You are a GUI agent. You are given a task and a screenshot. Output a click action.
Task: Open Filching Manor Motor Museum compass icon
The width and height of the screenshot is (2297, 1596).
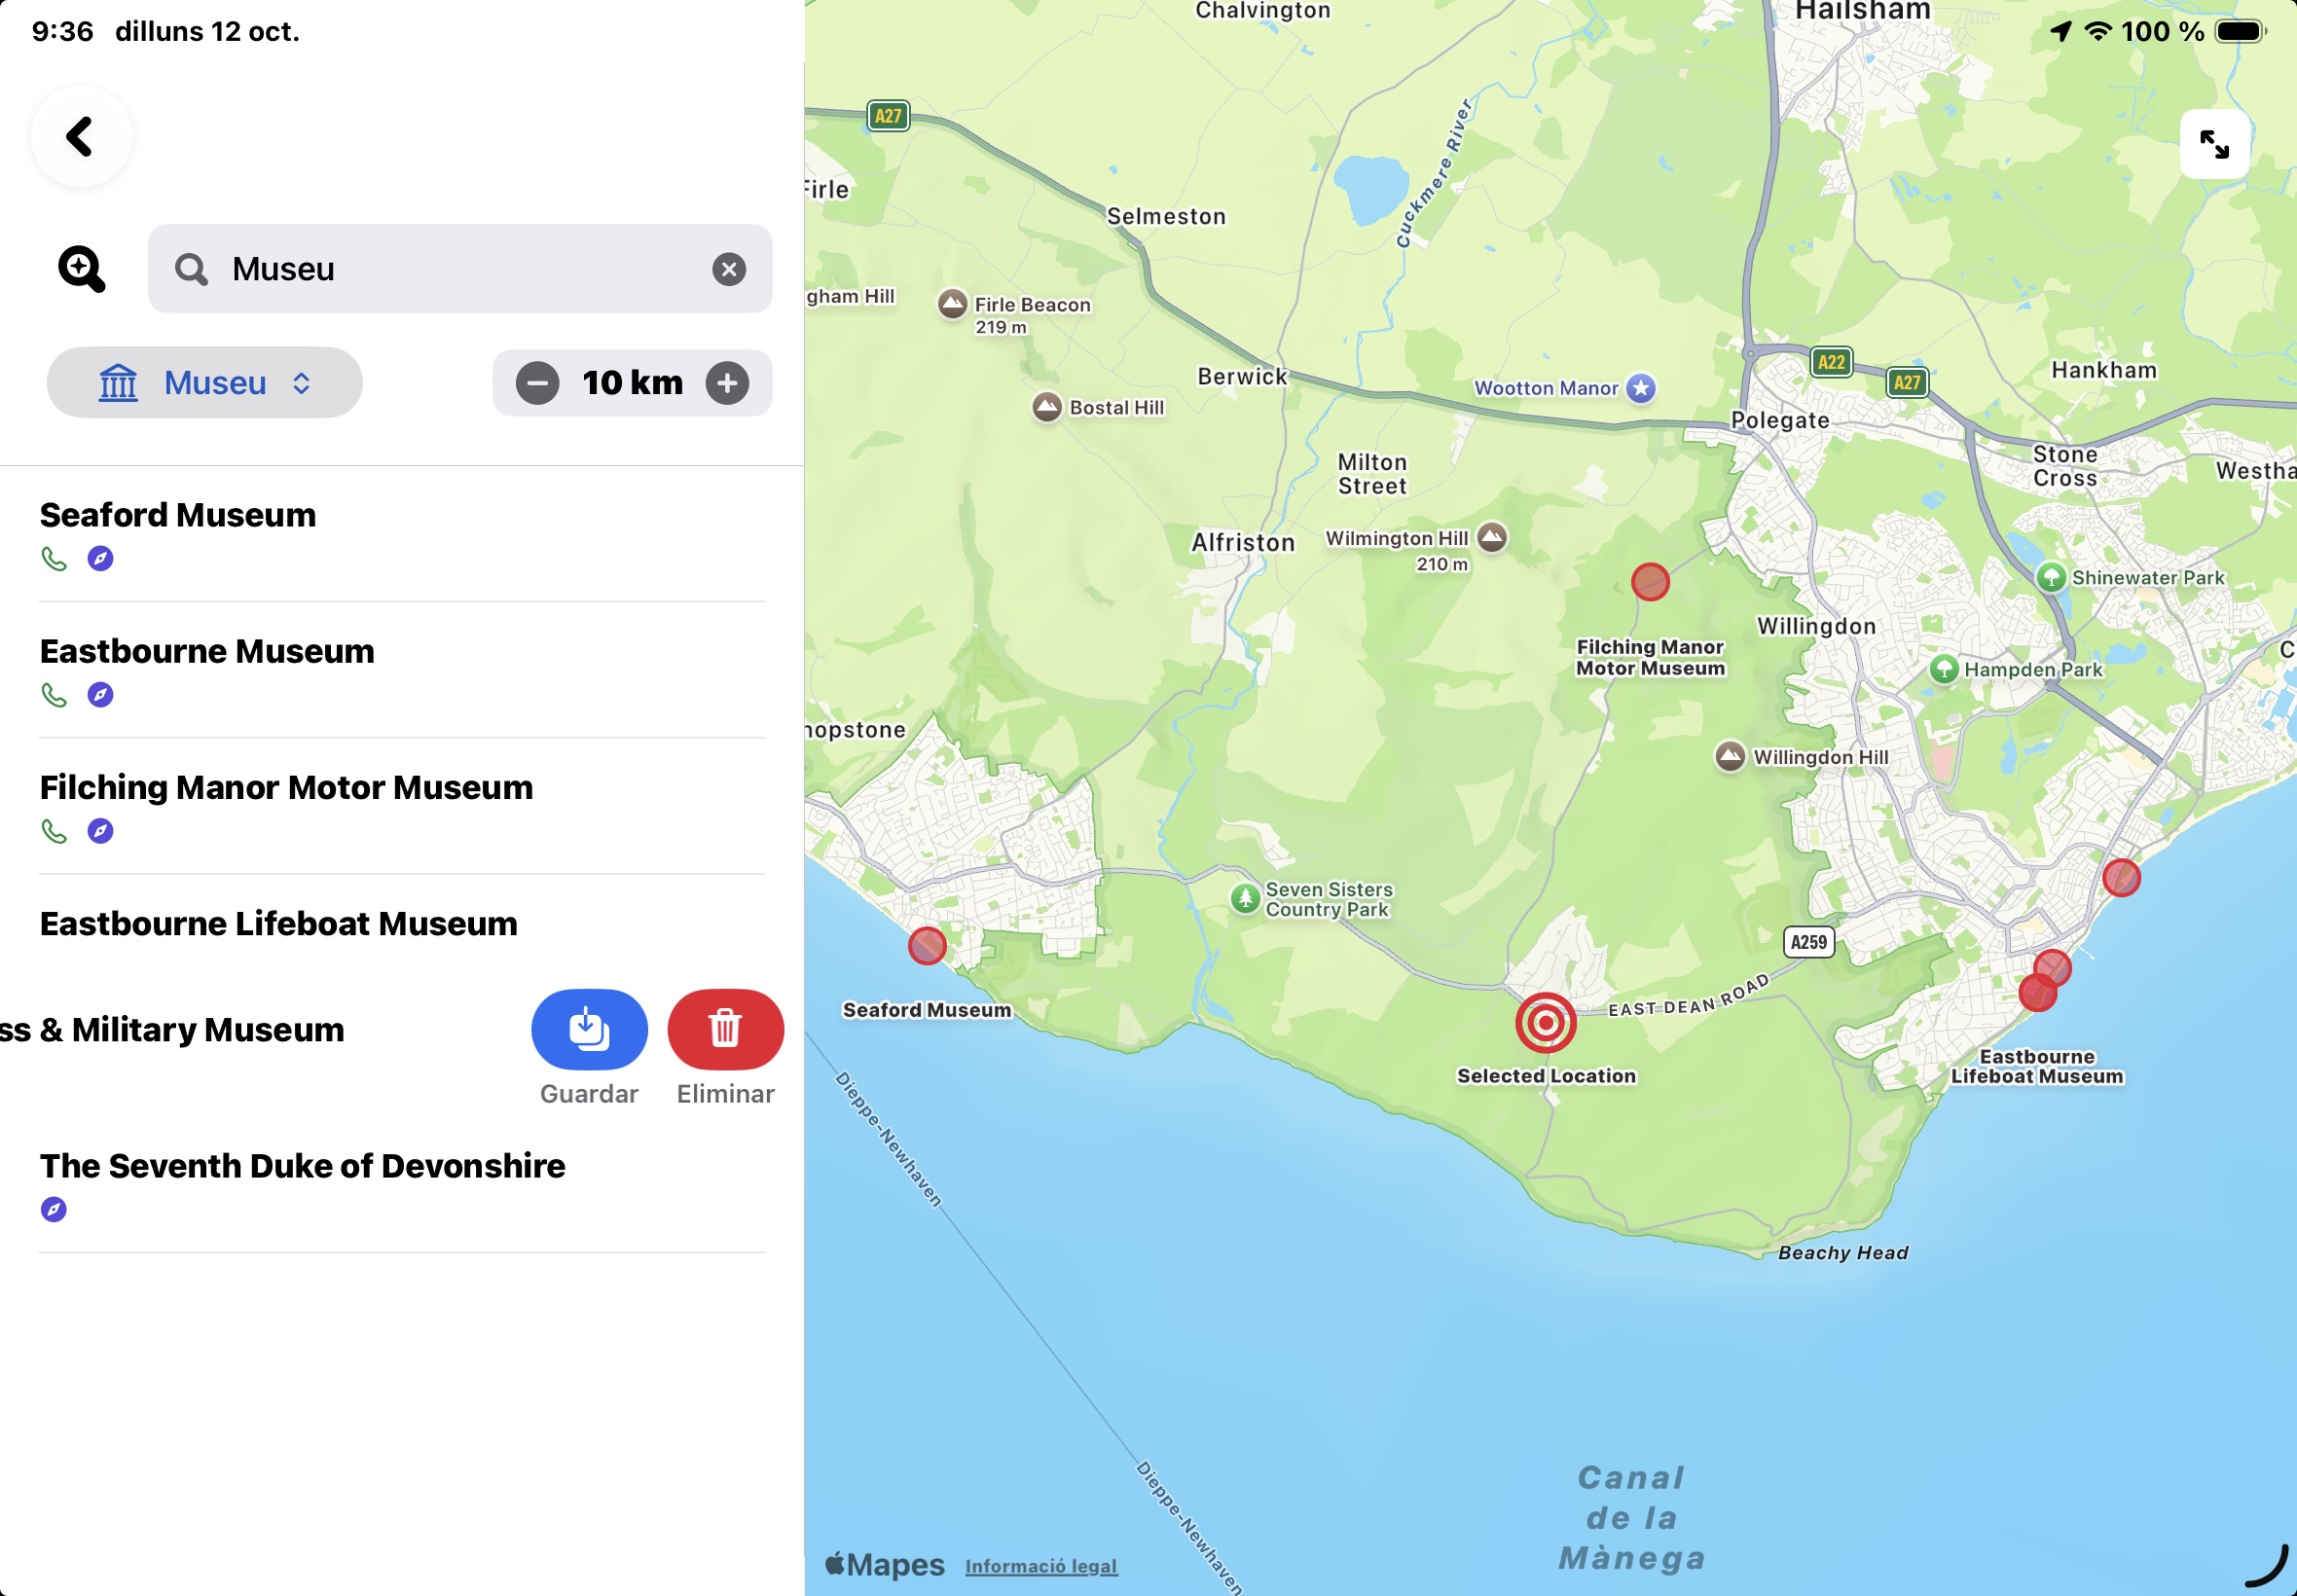pyautogui.click(x=100, y=831)
